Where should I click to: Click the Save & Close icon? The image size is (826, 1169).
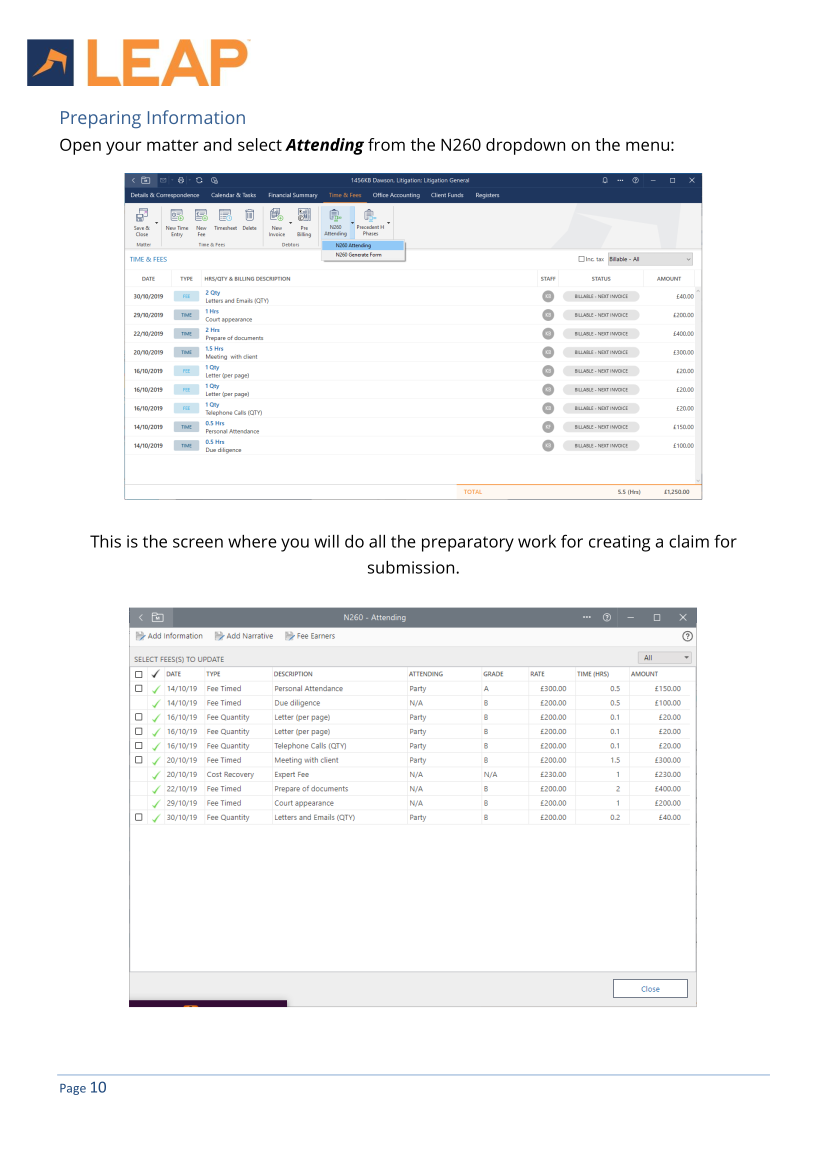(x=141, y=214)
